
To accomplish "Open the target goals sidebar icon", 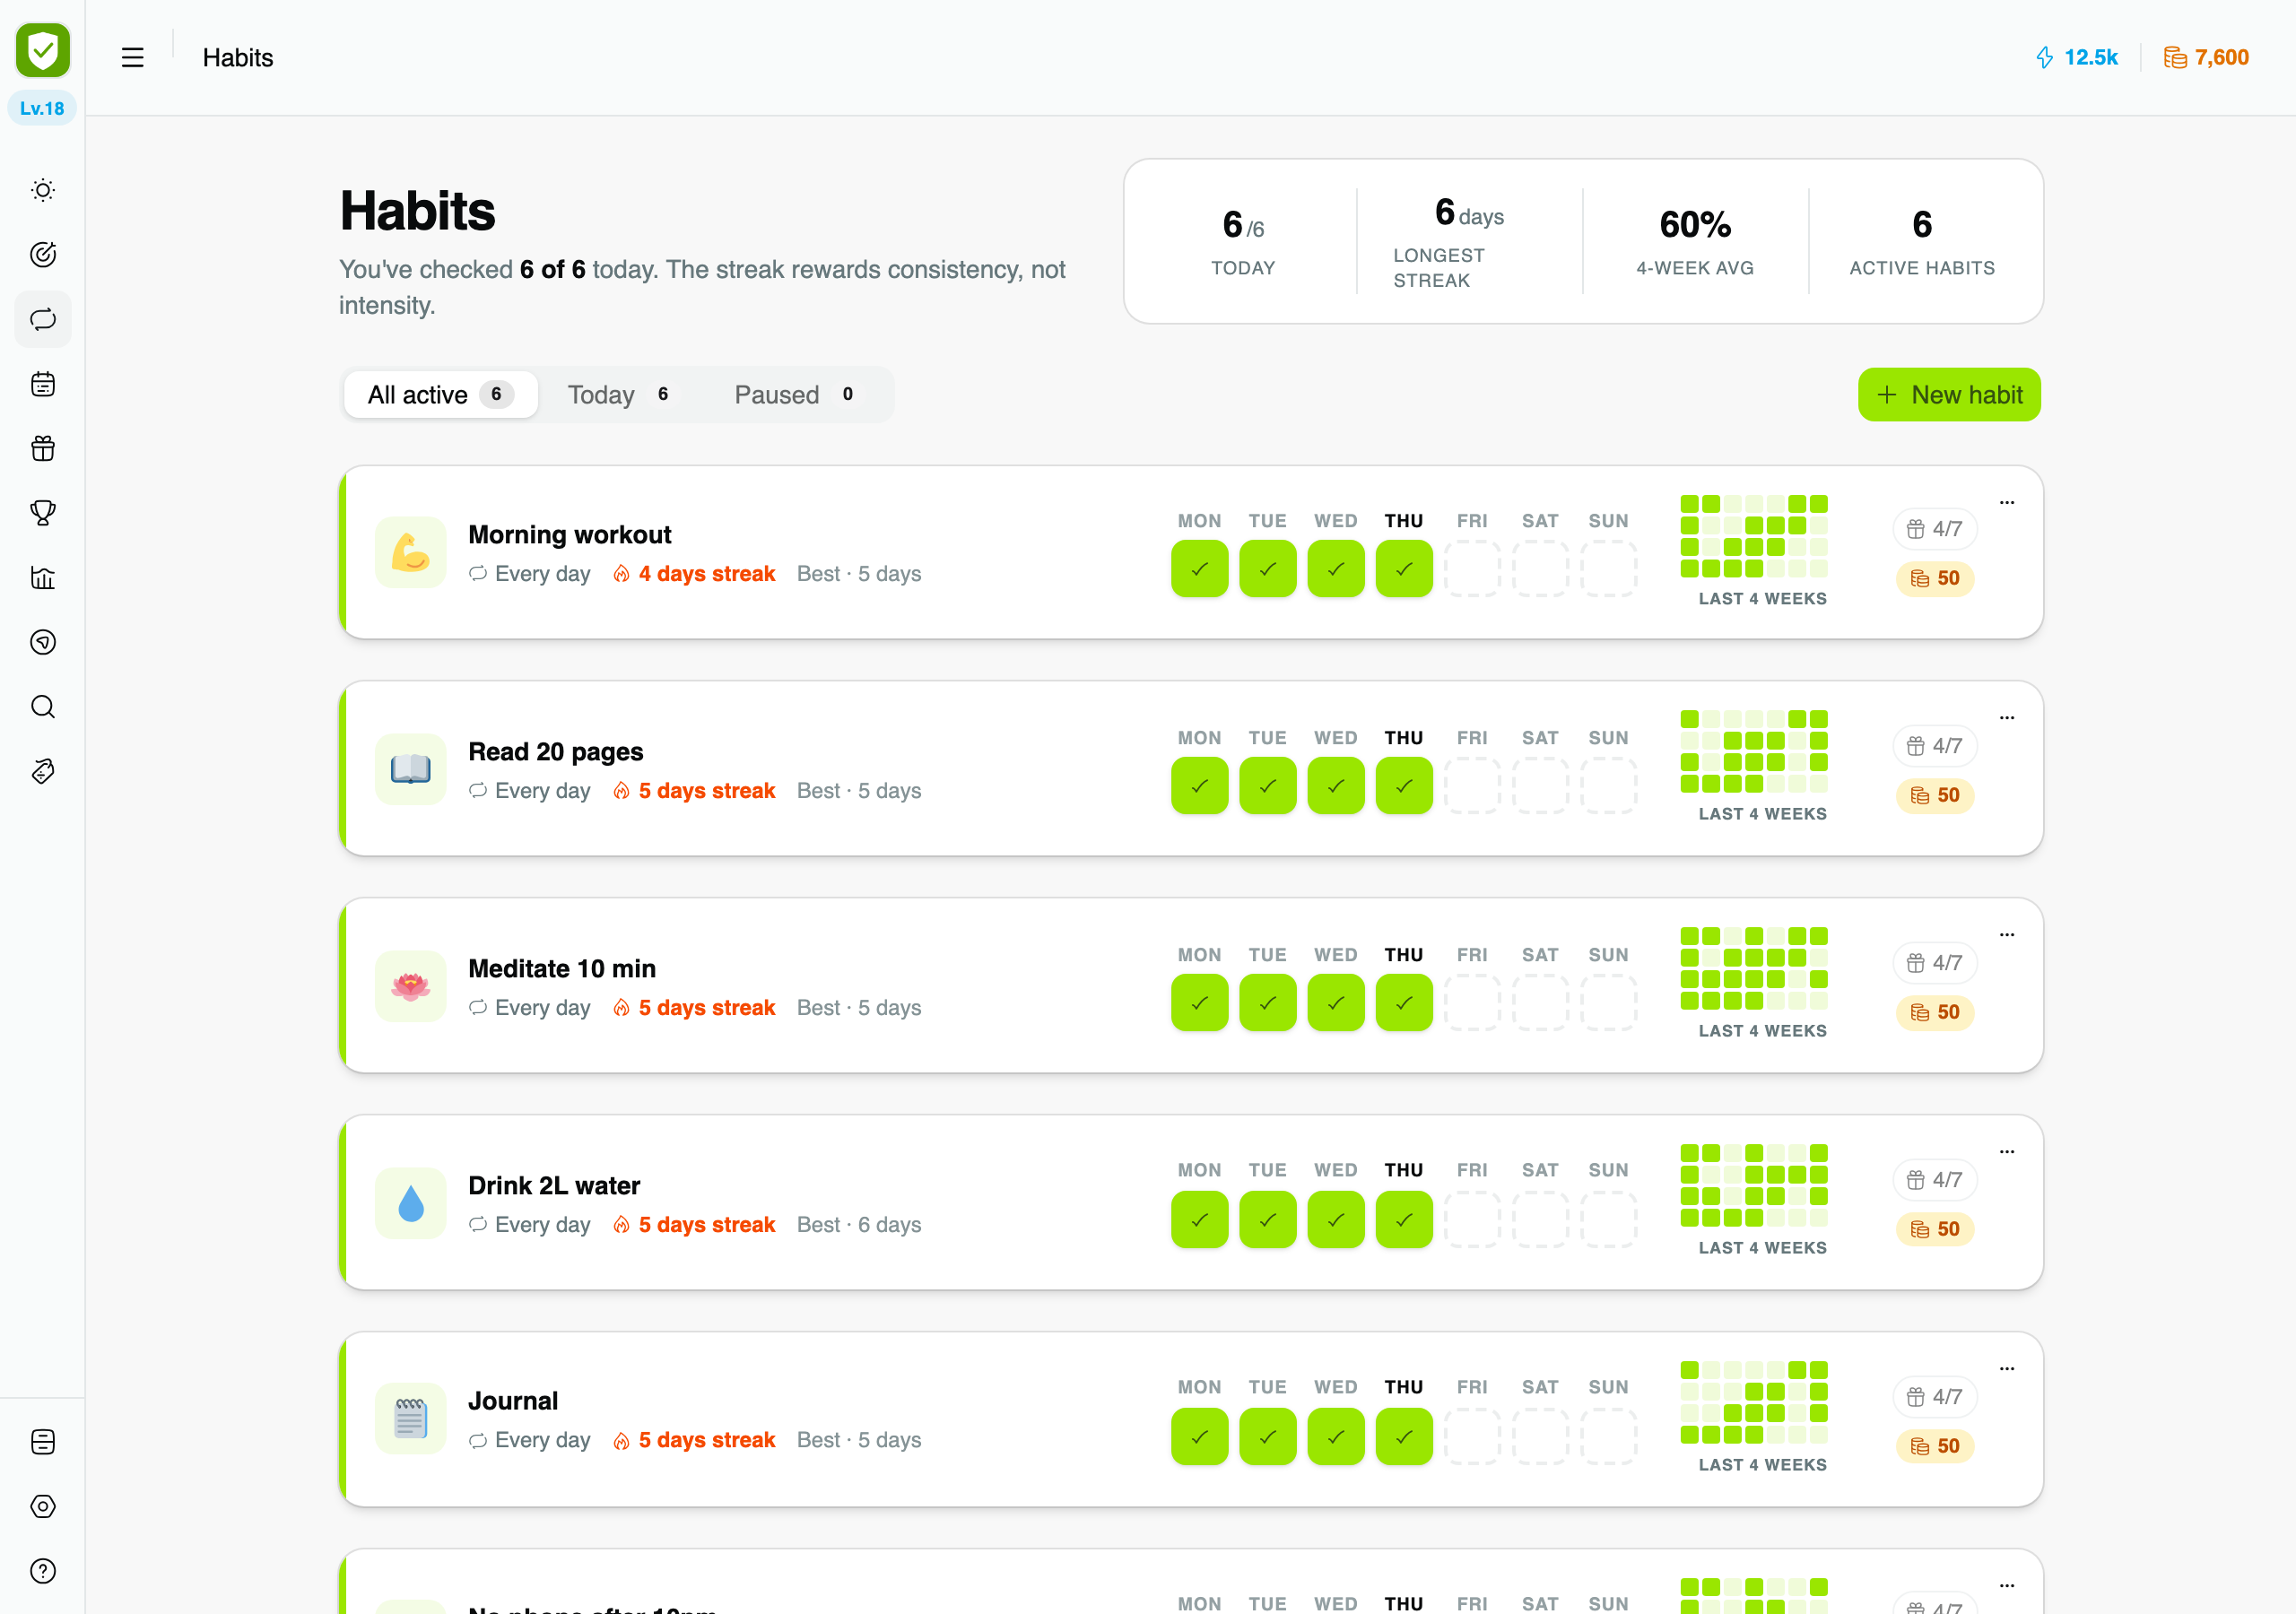I will tap(43, 254).
